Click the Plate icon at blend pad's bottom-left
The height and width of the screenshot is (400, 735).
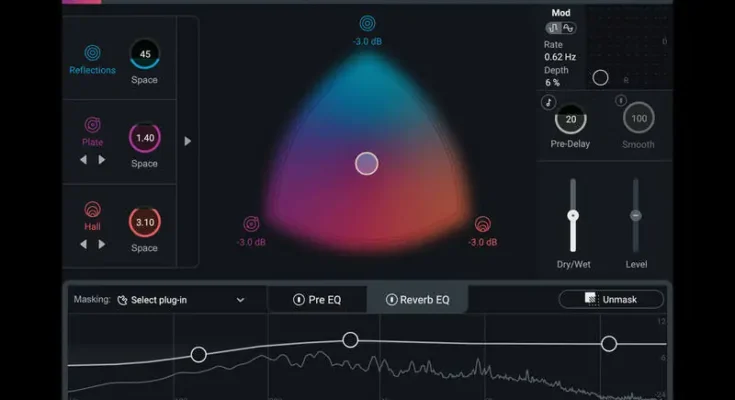(x=251, y=224)
